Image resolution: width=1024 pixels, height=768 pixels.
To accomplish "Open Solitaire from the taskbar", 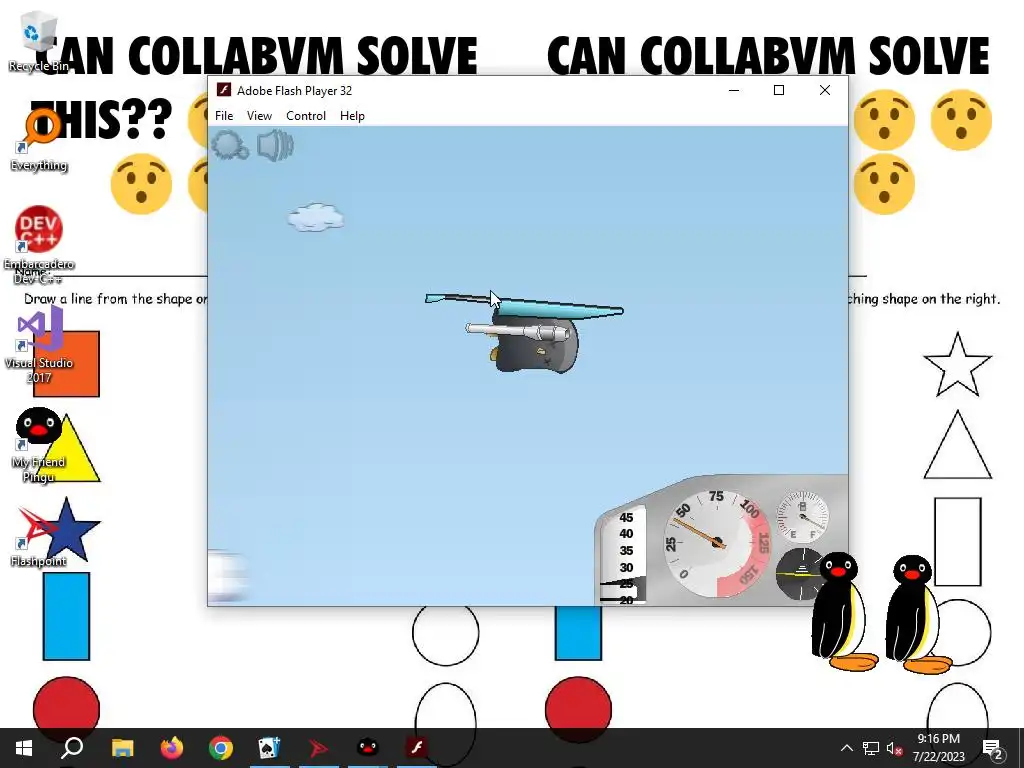I will [x=270, y=748].
